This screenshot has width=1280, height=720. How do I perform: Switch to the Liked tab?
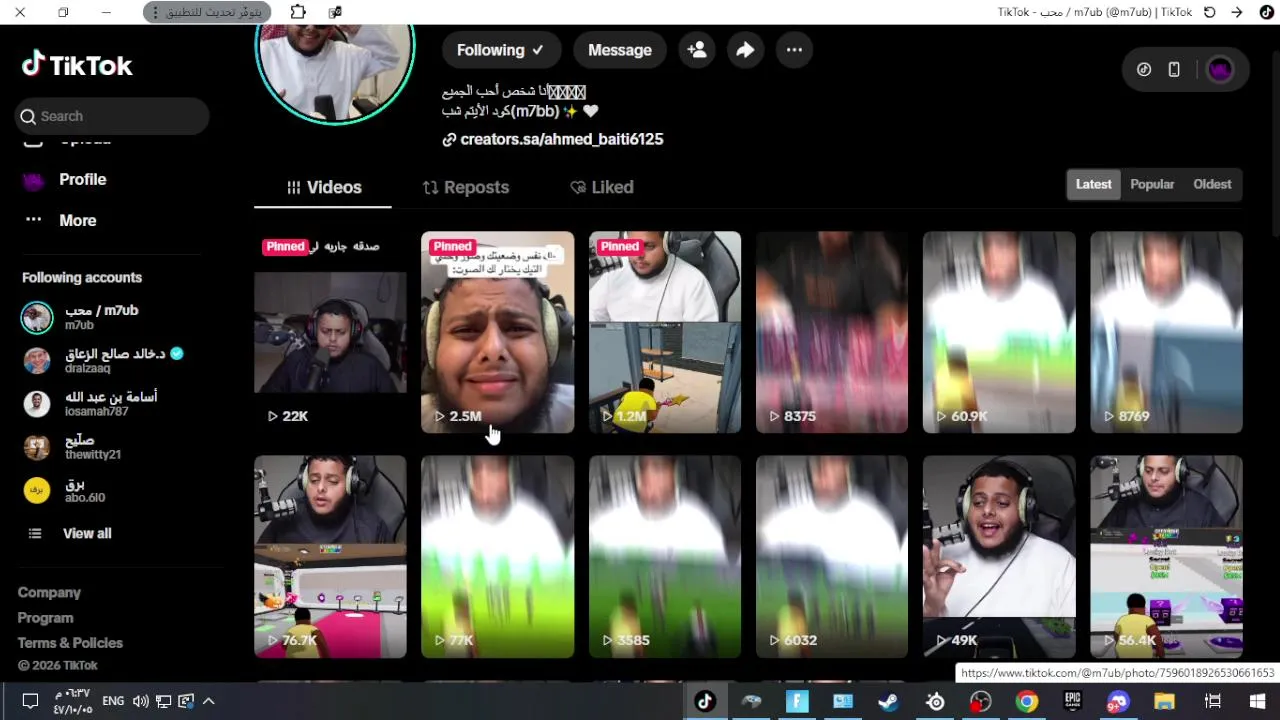coord(601,187)
